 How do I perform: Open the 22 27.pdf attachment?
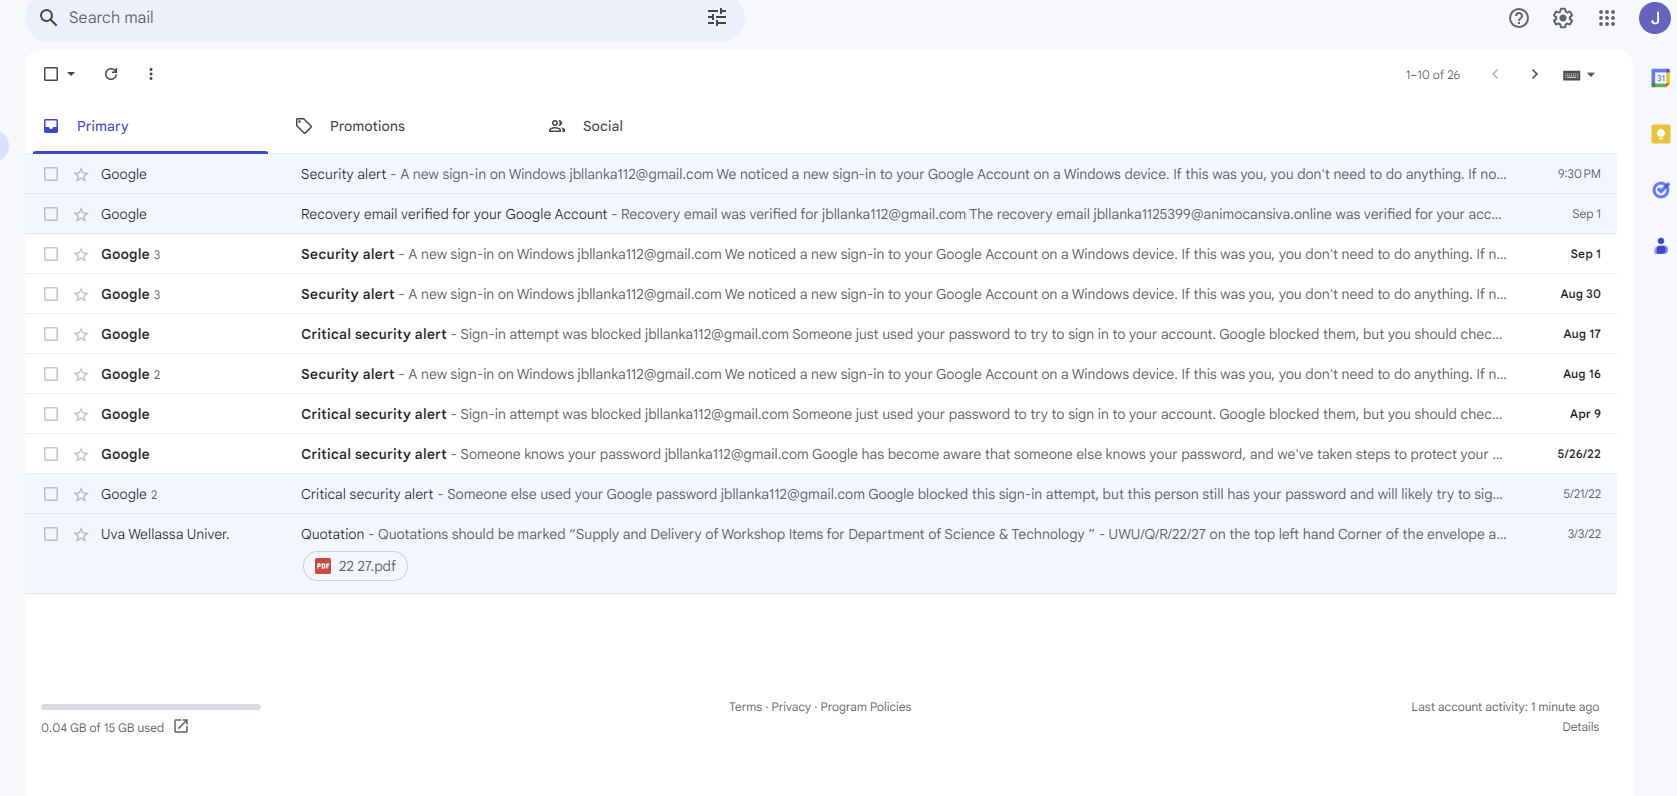355,566
